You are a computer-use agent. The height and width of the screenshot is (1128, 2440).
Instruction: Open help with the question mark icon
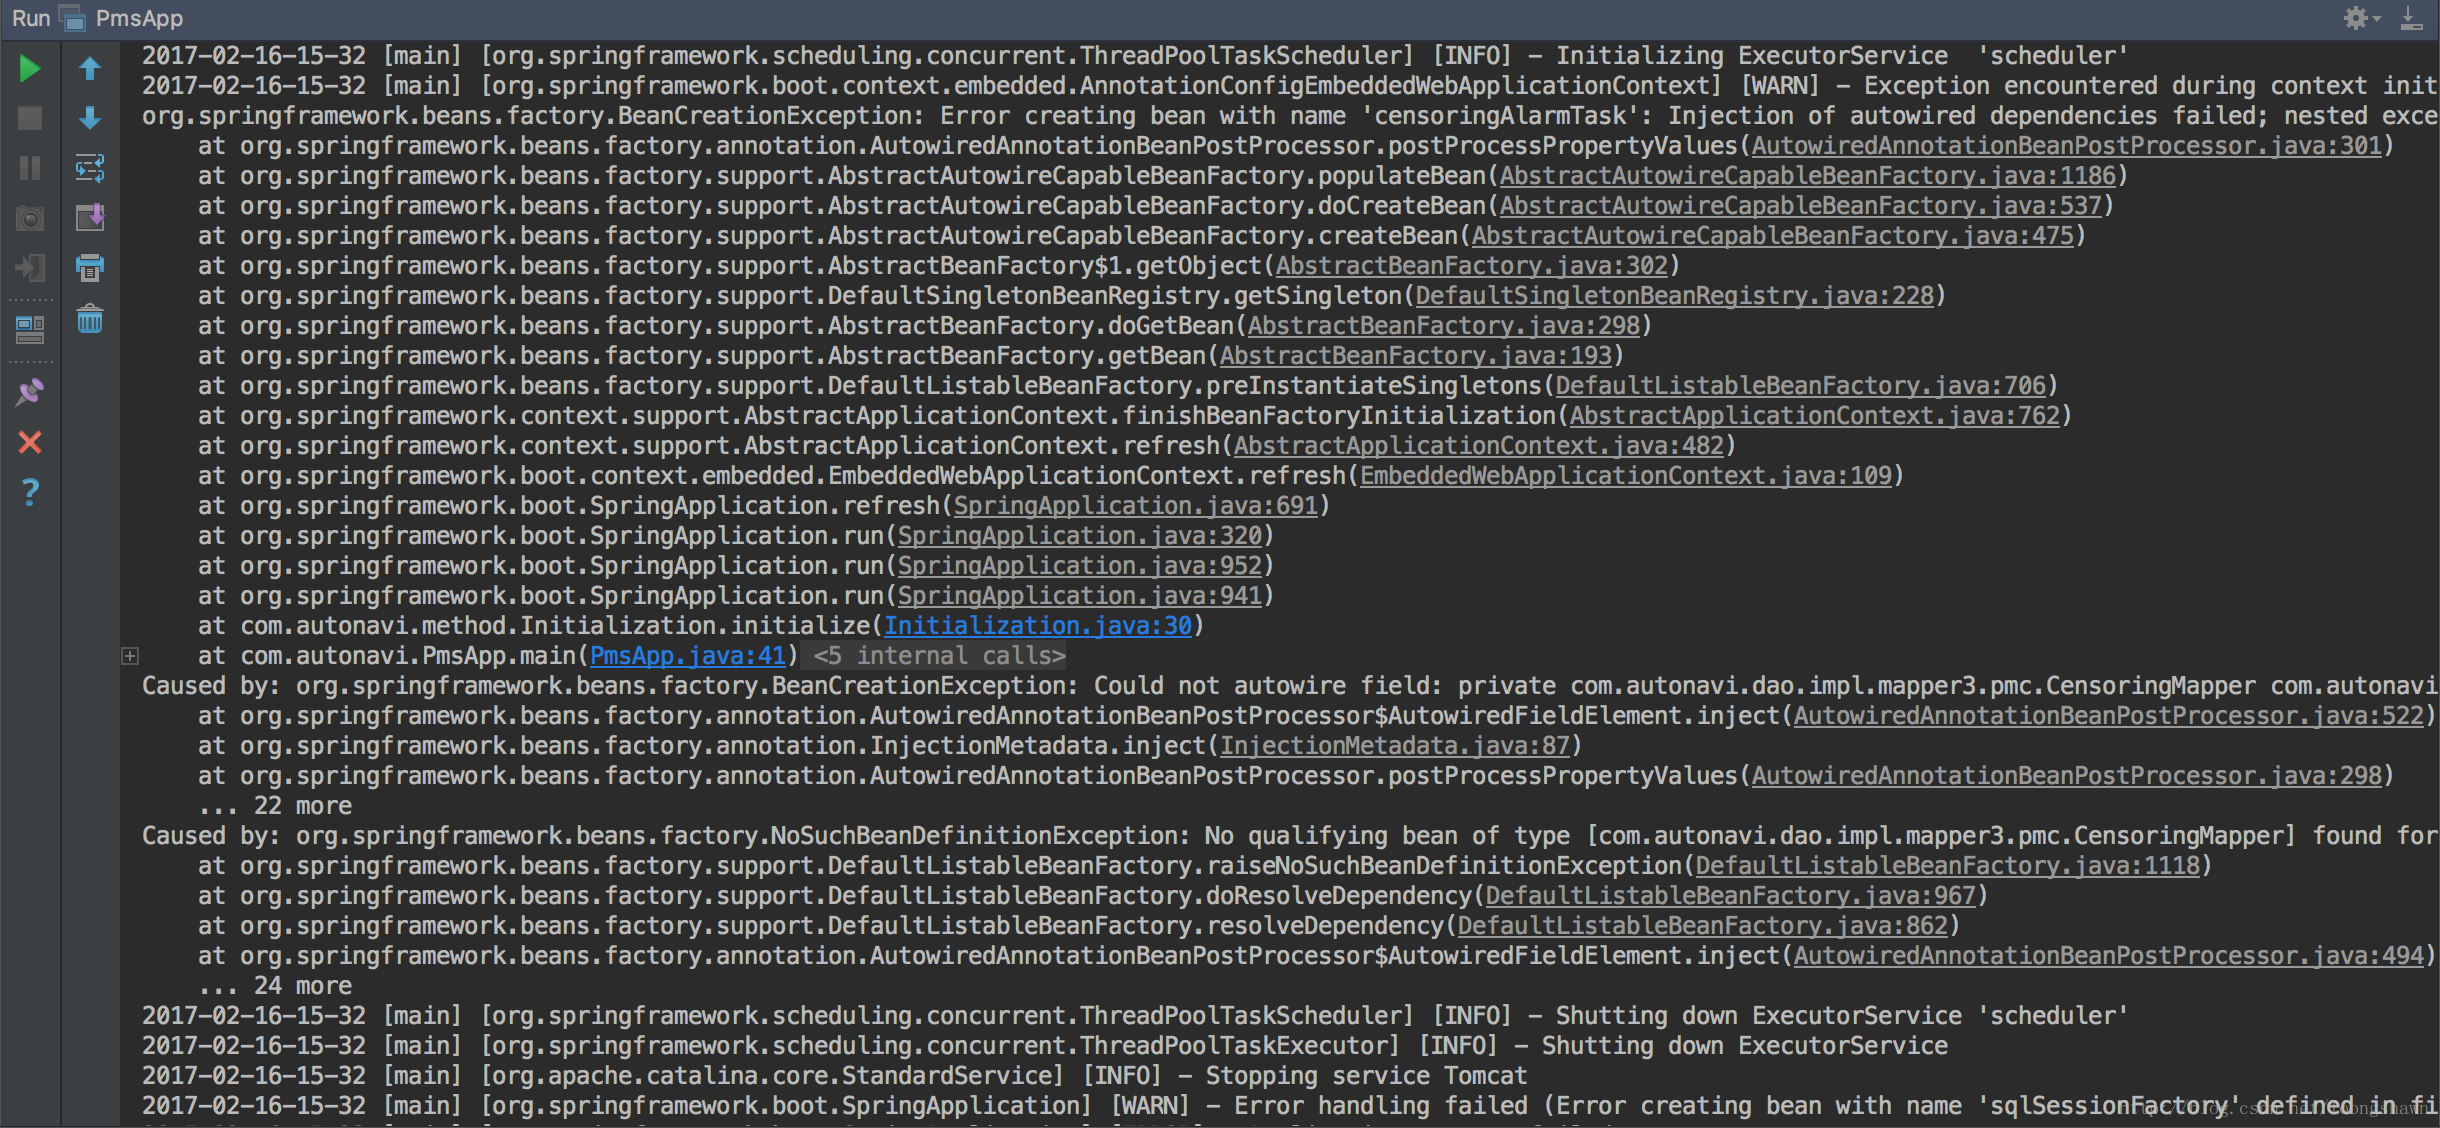[x=30, y=492]
